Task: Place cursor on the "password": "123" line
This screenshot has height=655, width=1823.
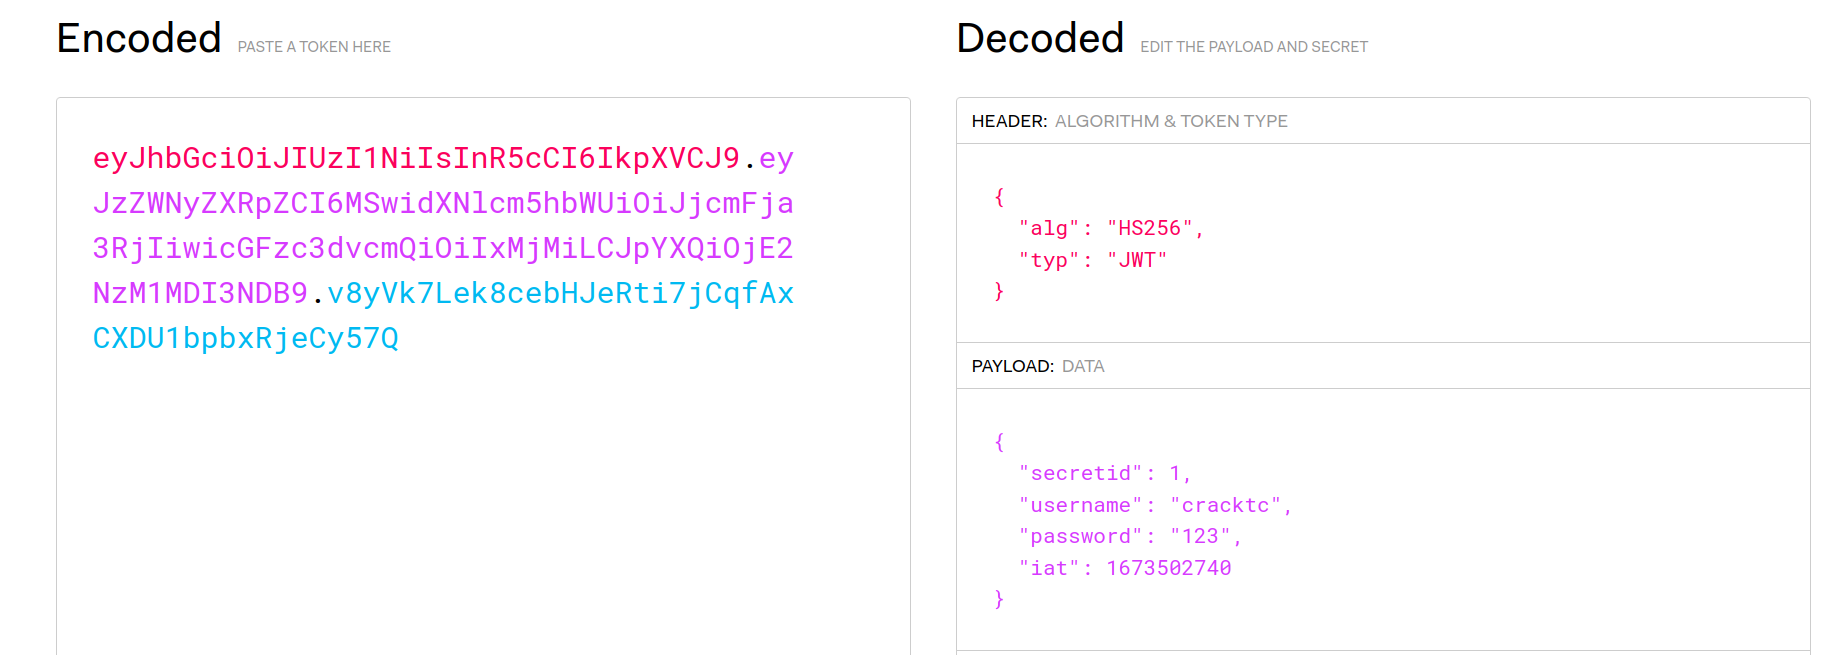Action: [x=1129, y=537]
